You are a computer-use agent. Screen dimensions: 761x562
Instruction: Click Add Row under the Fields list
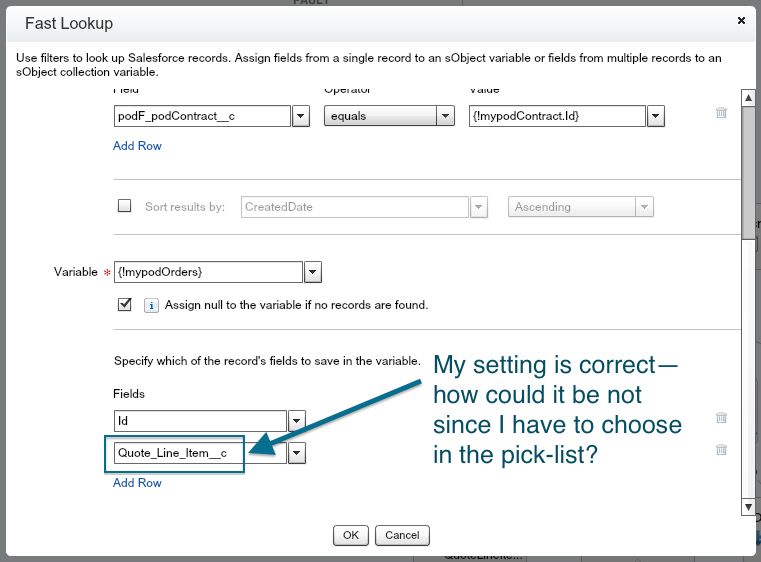(137, 483)
